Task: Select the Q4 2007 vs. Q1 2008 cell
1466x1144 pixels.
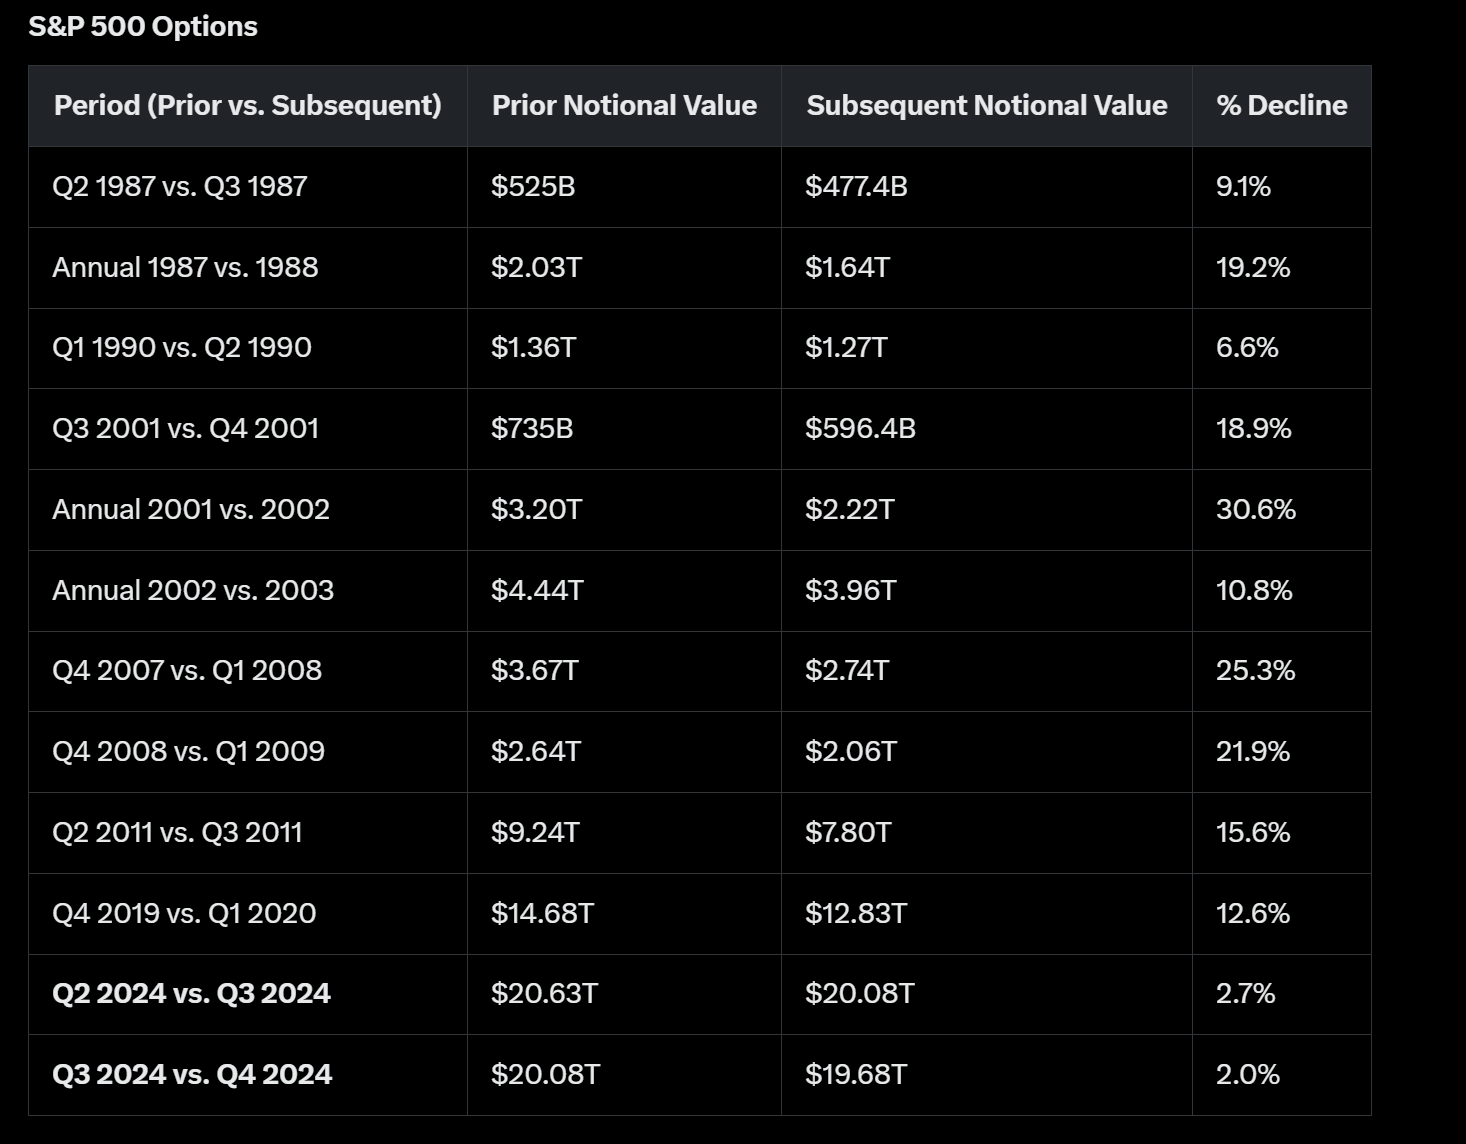Action: [187, 670]
